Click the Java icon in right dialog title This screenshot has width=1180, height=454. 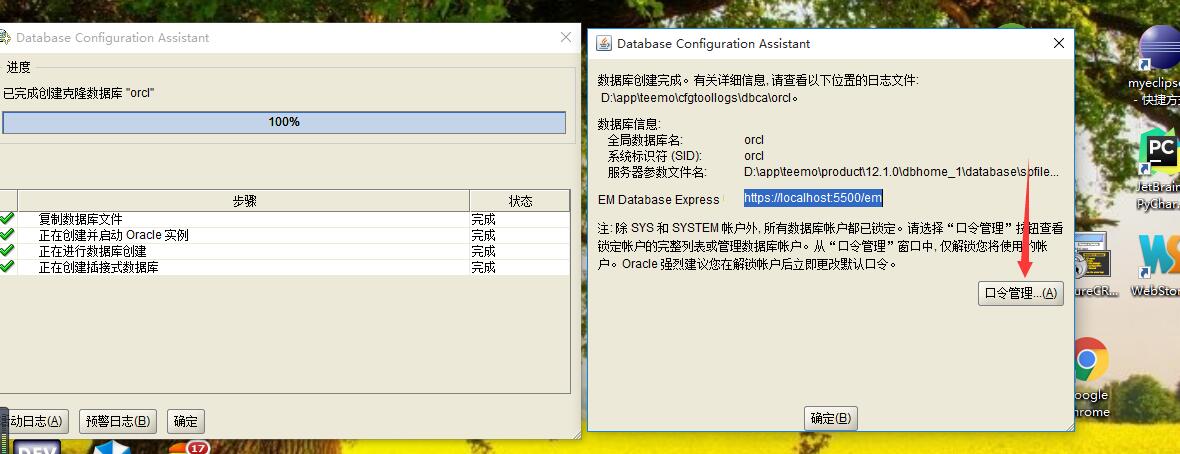point(604,44)
